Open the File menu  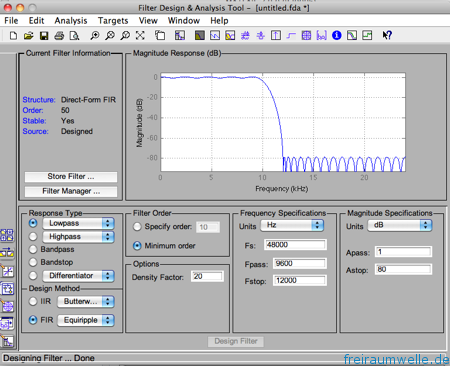point(11,21)
